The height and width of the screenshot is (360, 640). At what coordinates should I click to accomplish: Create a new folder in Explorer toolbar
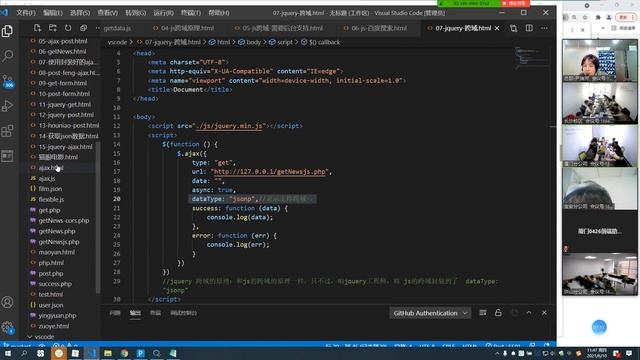53,28
